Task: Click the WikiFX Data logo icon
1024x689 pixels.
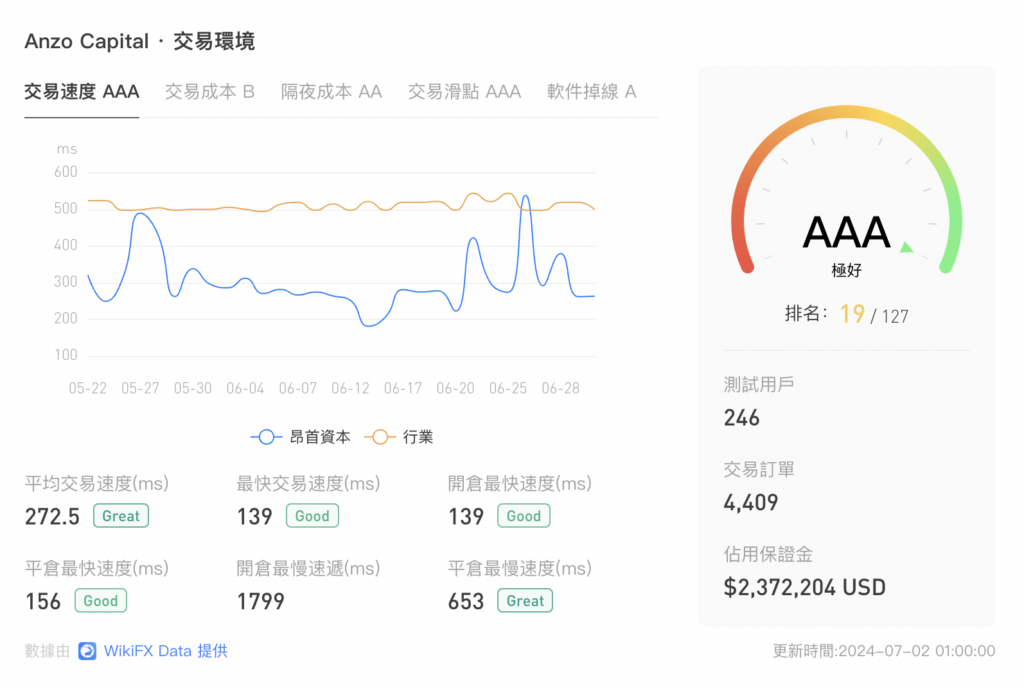Action: [x=88, y=651]
